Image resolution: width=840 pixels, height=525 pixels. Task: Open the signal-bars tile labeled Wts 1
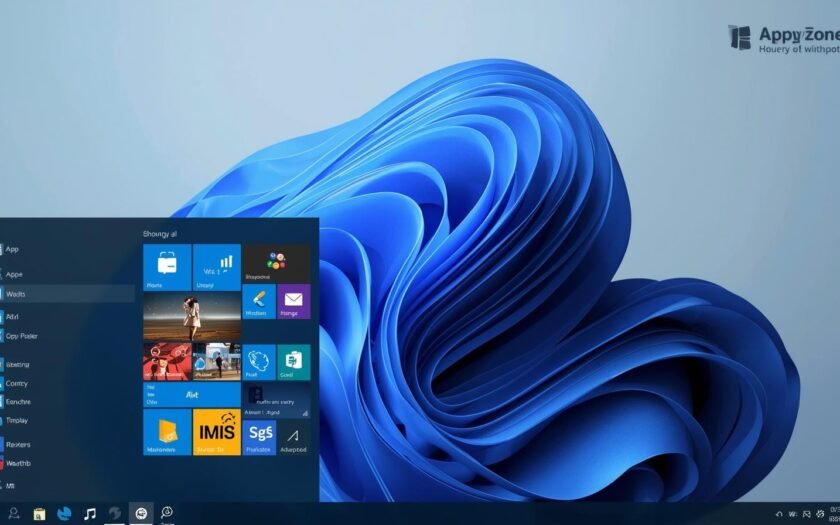click(x=216, y=267)
